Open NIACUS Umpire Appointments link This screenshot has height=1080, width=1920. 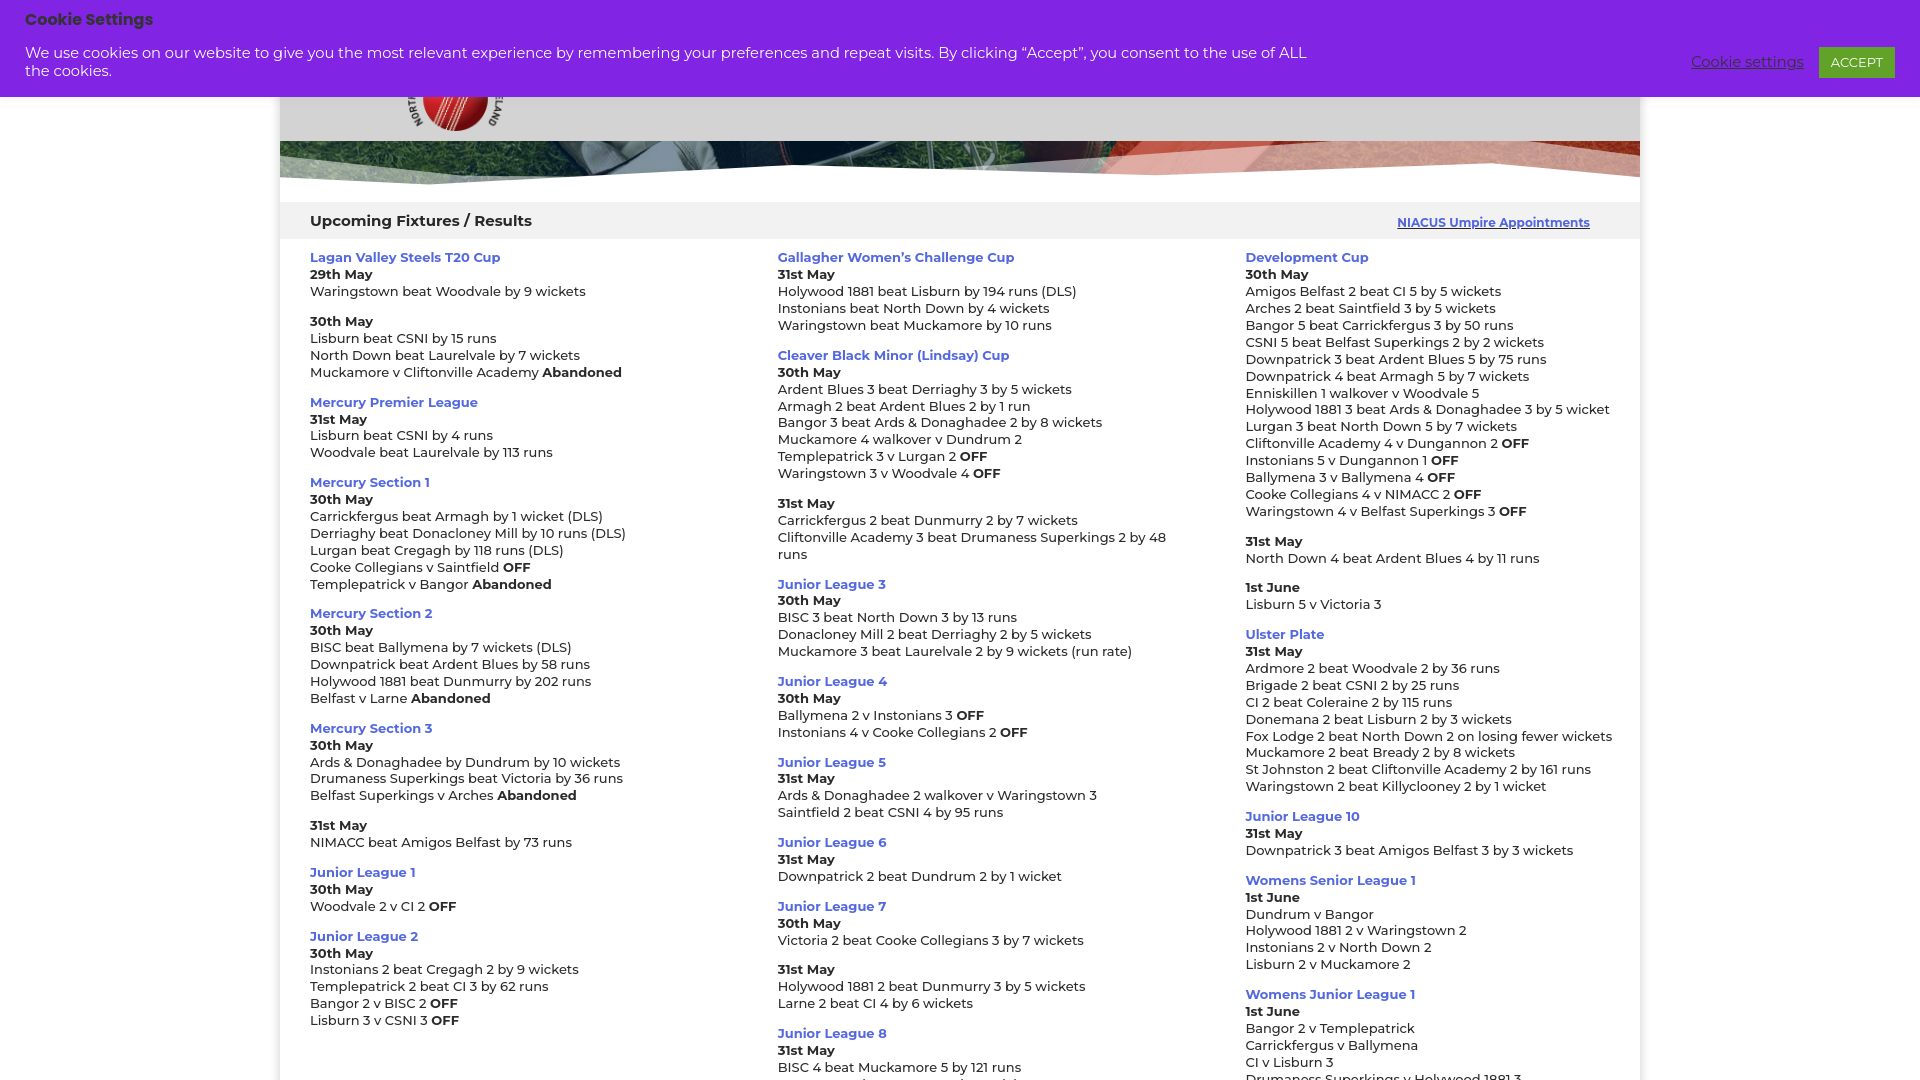(x=1493, y=223)
